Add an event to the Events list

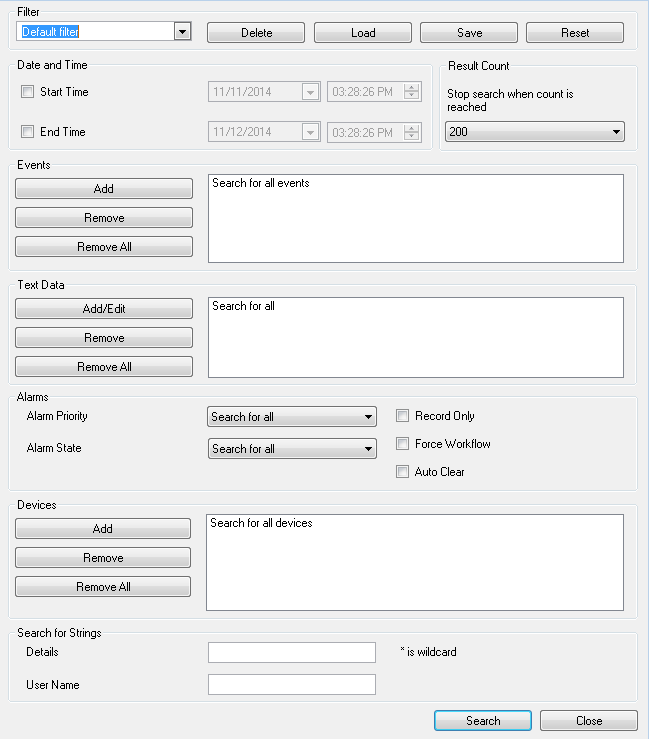coord(104,189)
